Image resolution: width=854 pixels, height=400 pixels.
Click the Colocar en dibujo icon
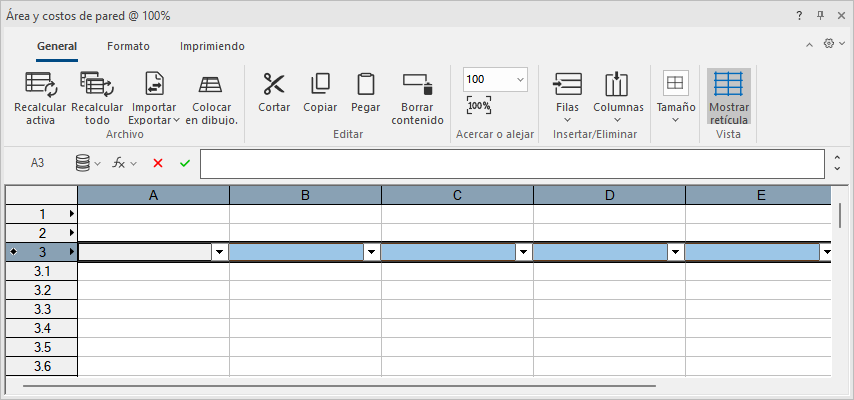pyautogui.click(x=210, y=85)
